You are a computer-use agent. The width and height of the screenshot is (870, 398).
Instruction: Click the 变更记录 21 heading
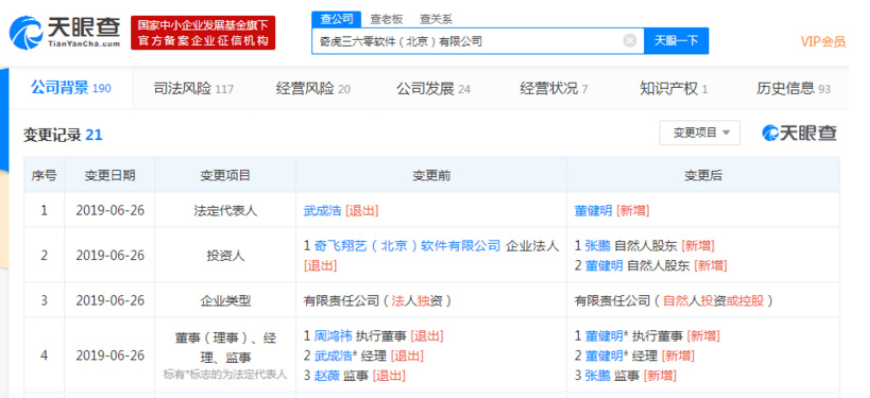pyautogui.click(x=63, y=134)
